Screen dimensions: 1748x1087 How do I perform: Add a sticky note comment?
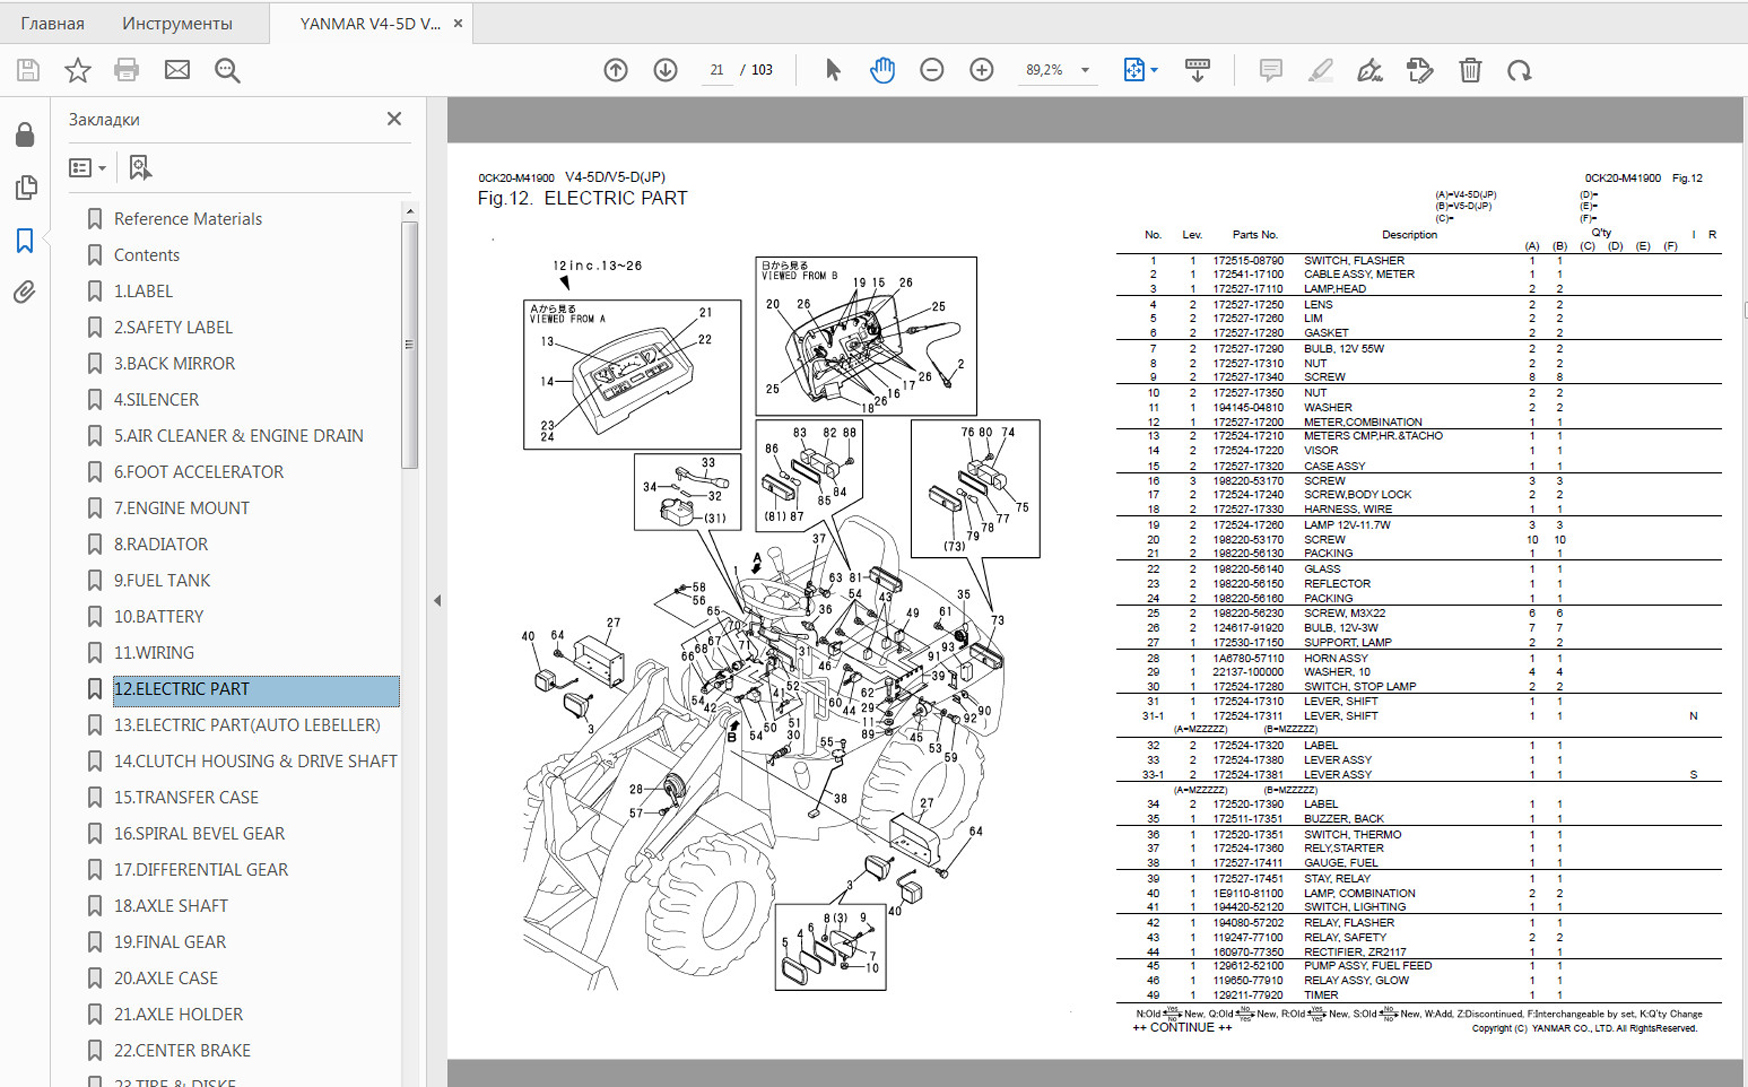(x=1270, y=70)
